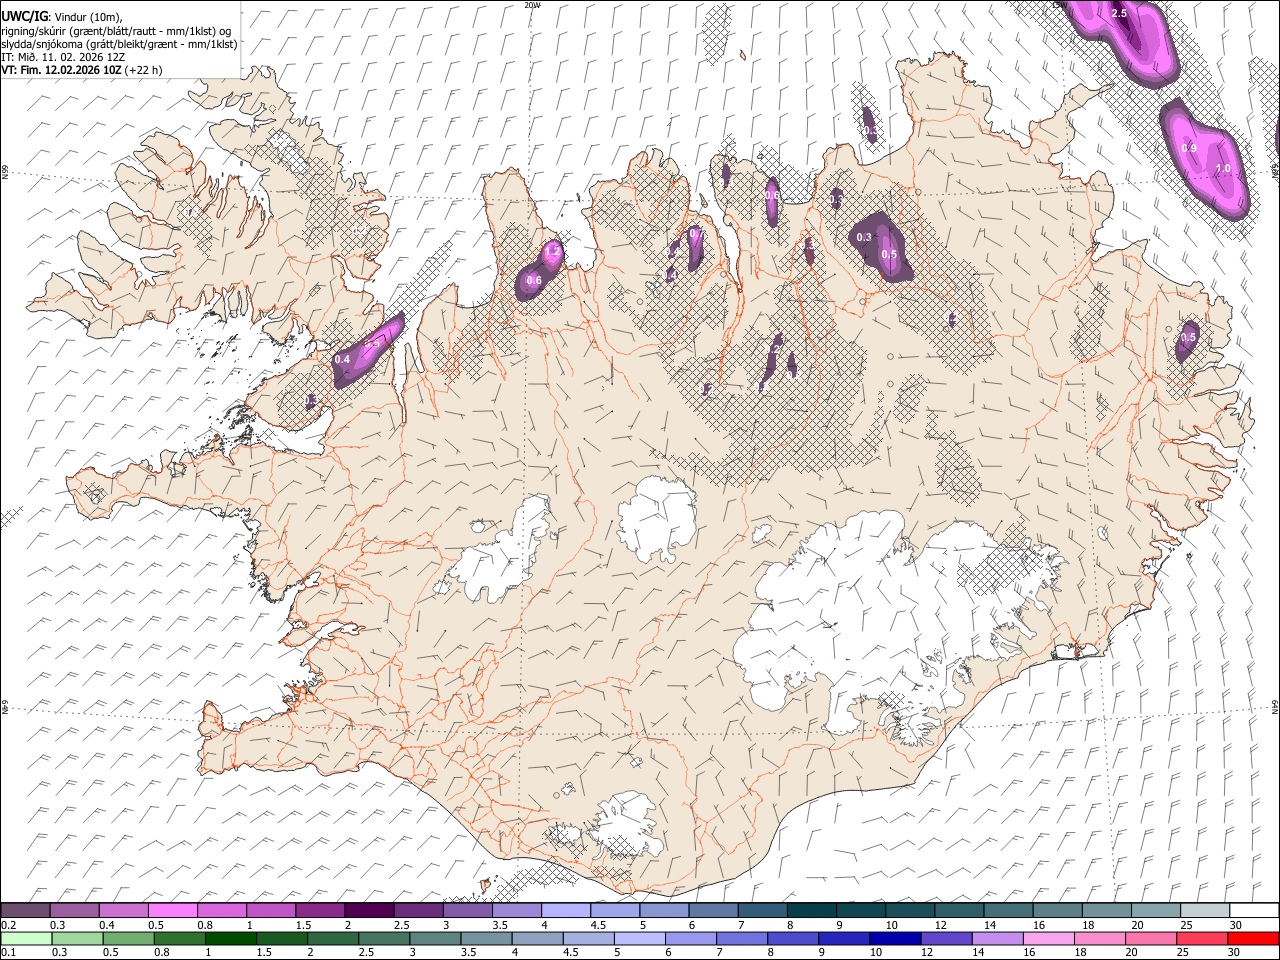Pick the coral red swatch labeled 25 in bottom row
Image resolution: width=1280 pixels, height=960 pixels.
pos(1201,938)
